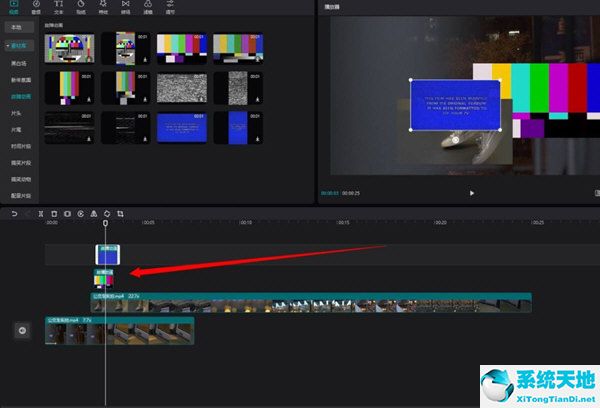The image size is (600, 408).
Task: Select the 本地 local media button
Action: click(16, 27)
